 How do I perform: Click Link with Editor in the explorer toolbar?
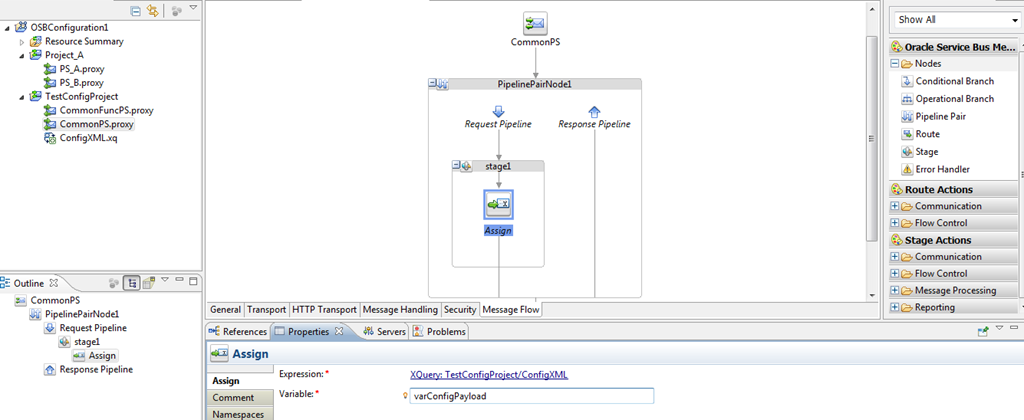pos(153,10)
